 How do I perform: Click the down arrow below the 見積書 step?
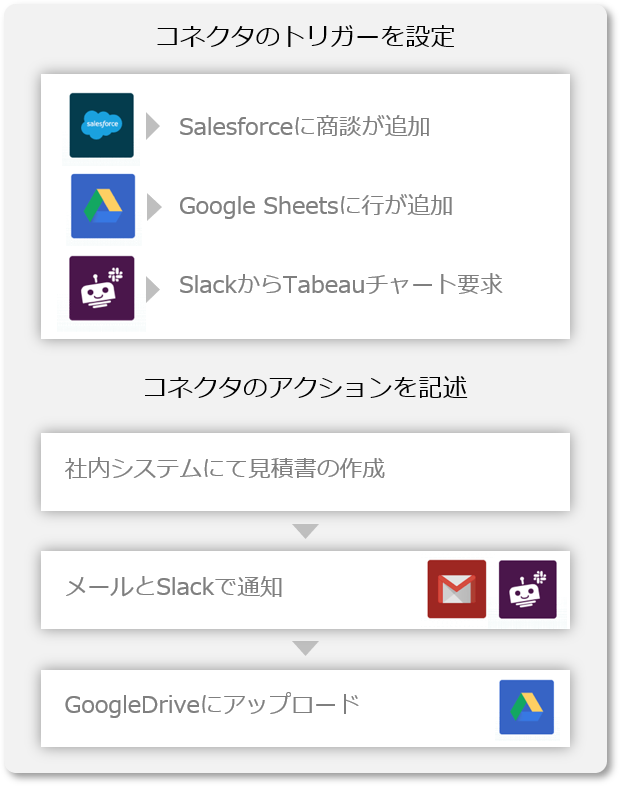tap(306, 531)
